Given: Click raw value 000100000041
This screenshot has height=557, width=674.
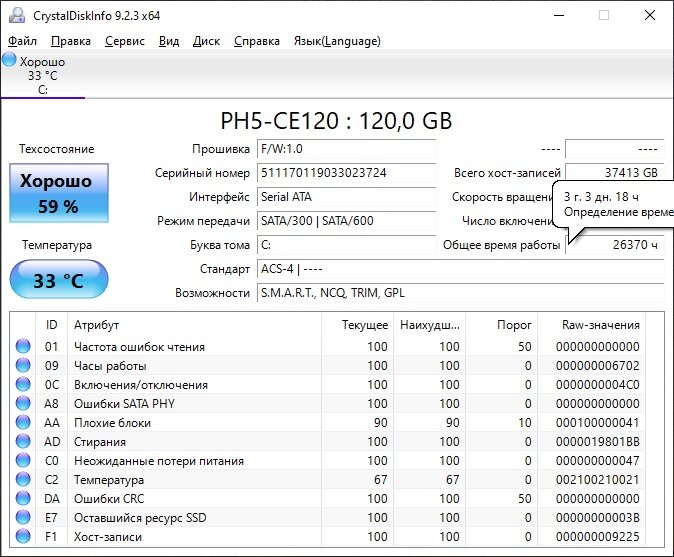Looking at the screenshot, I should (x=597, y=423).
